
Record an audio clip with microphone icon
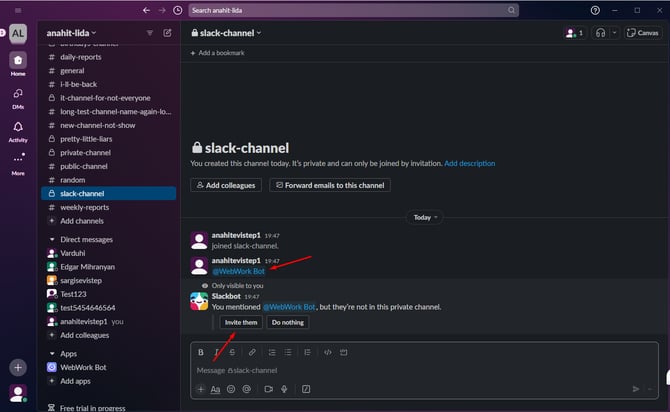[x=284, y=389]
